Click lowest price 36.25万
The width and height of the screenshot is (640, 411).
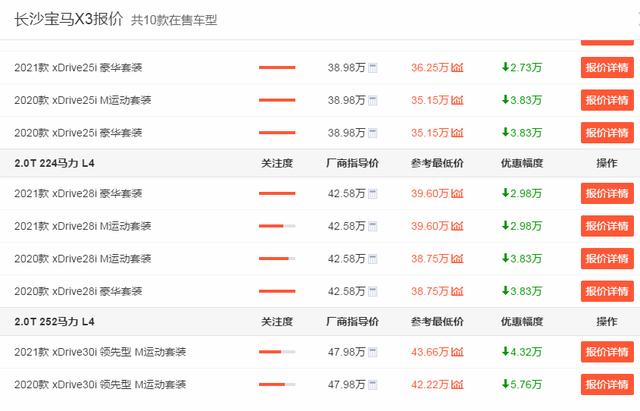pos(430,68)
